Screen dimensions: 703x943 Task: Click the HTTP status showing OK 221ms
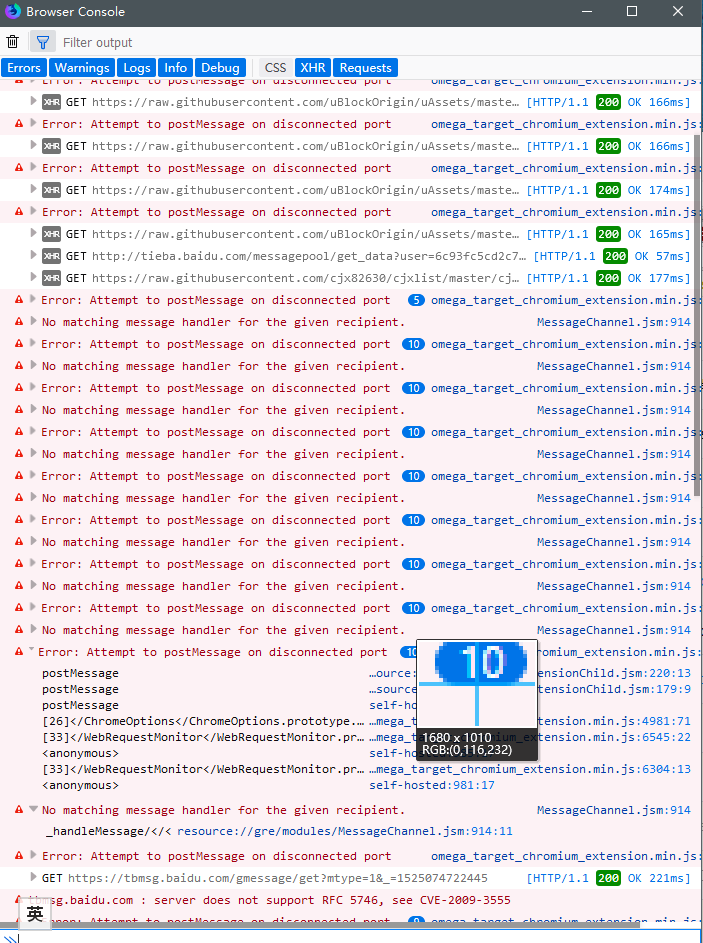pyautogui.click(x=609, y=878)
